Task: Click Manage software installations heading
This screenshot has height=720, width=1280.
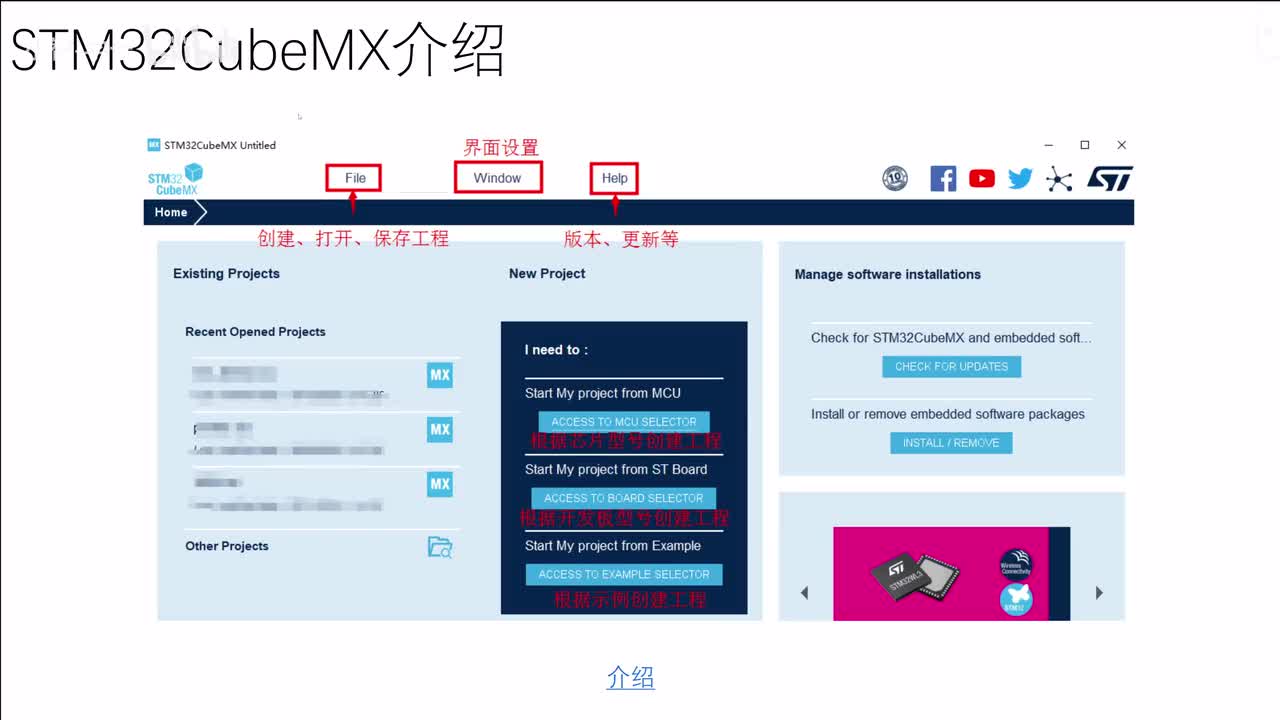Action: click(887, 274)
